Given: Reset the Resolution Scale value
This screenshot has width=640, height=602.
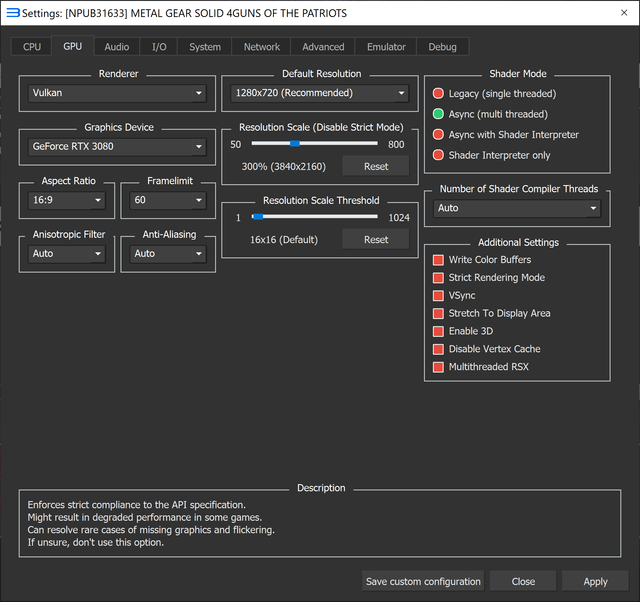Looking at the screenshot, I should [376, 167].
